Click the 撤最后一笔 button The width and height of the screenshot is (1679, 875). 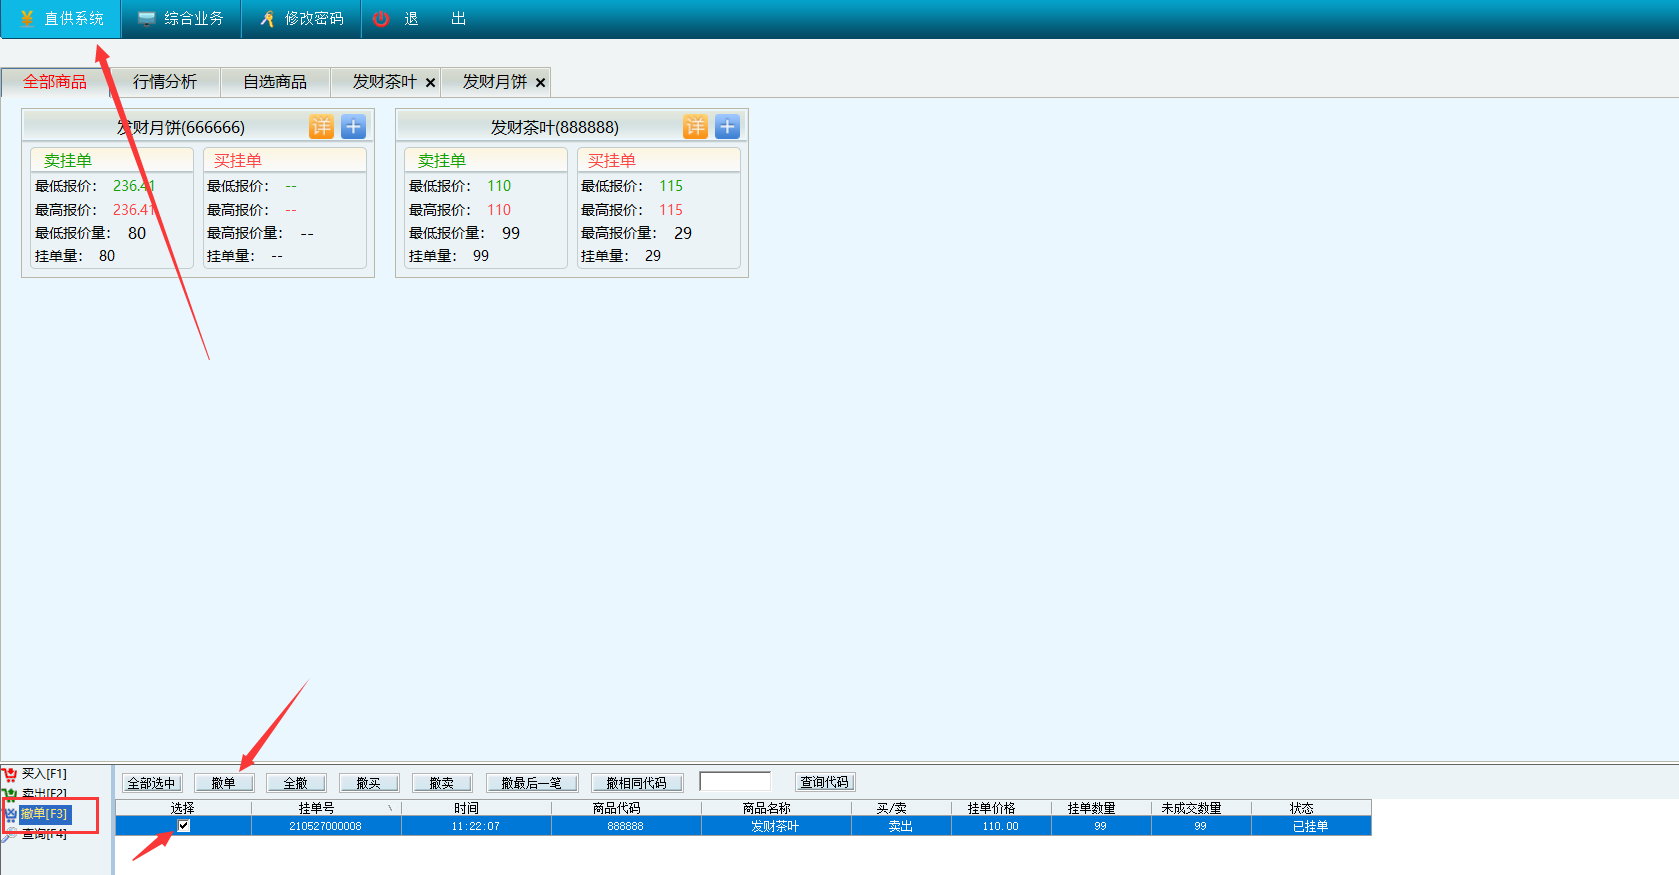(532, 783)
